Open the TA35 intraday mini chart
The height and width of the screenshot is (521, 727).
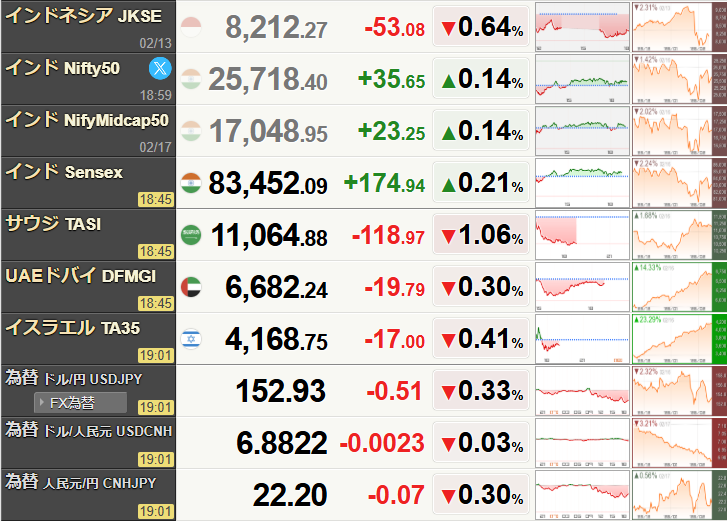pos(582,339)
